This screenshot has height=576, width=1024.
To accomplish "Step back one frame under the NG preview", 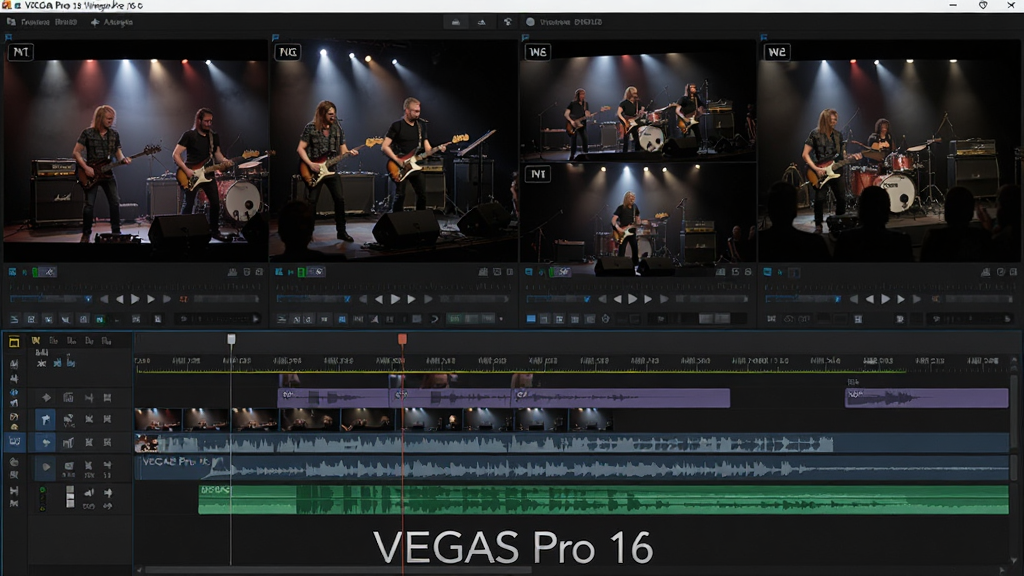I will [x=379, y=299].
